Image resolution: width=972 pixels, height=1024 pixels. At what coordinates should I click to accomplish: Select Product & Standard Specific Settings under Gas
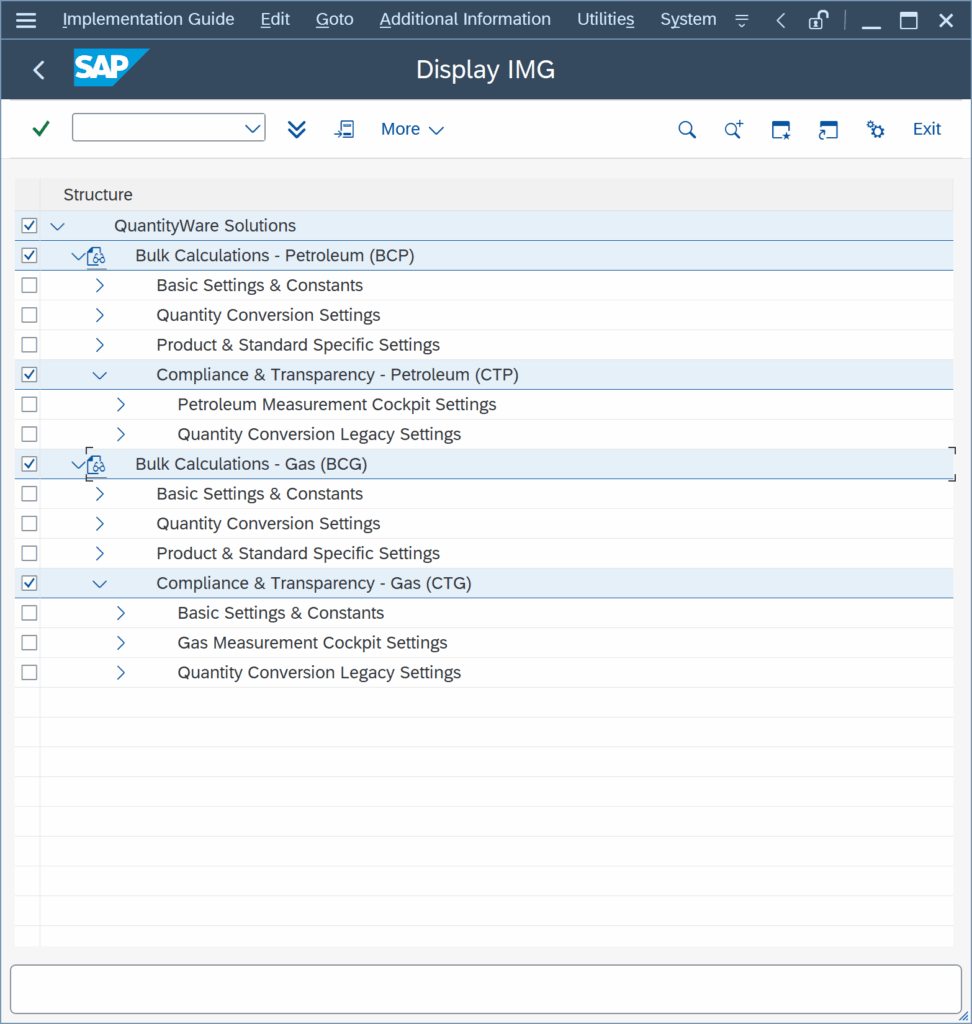[298, 554]
